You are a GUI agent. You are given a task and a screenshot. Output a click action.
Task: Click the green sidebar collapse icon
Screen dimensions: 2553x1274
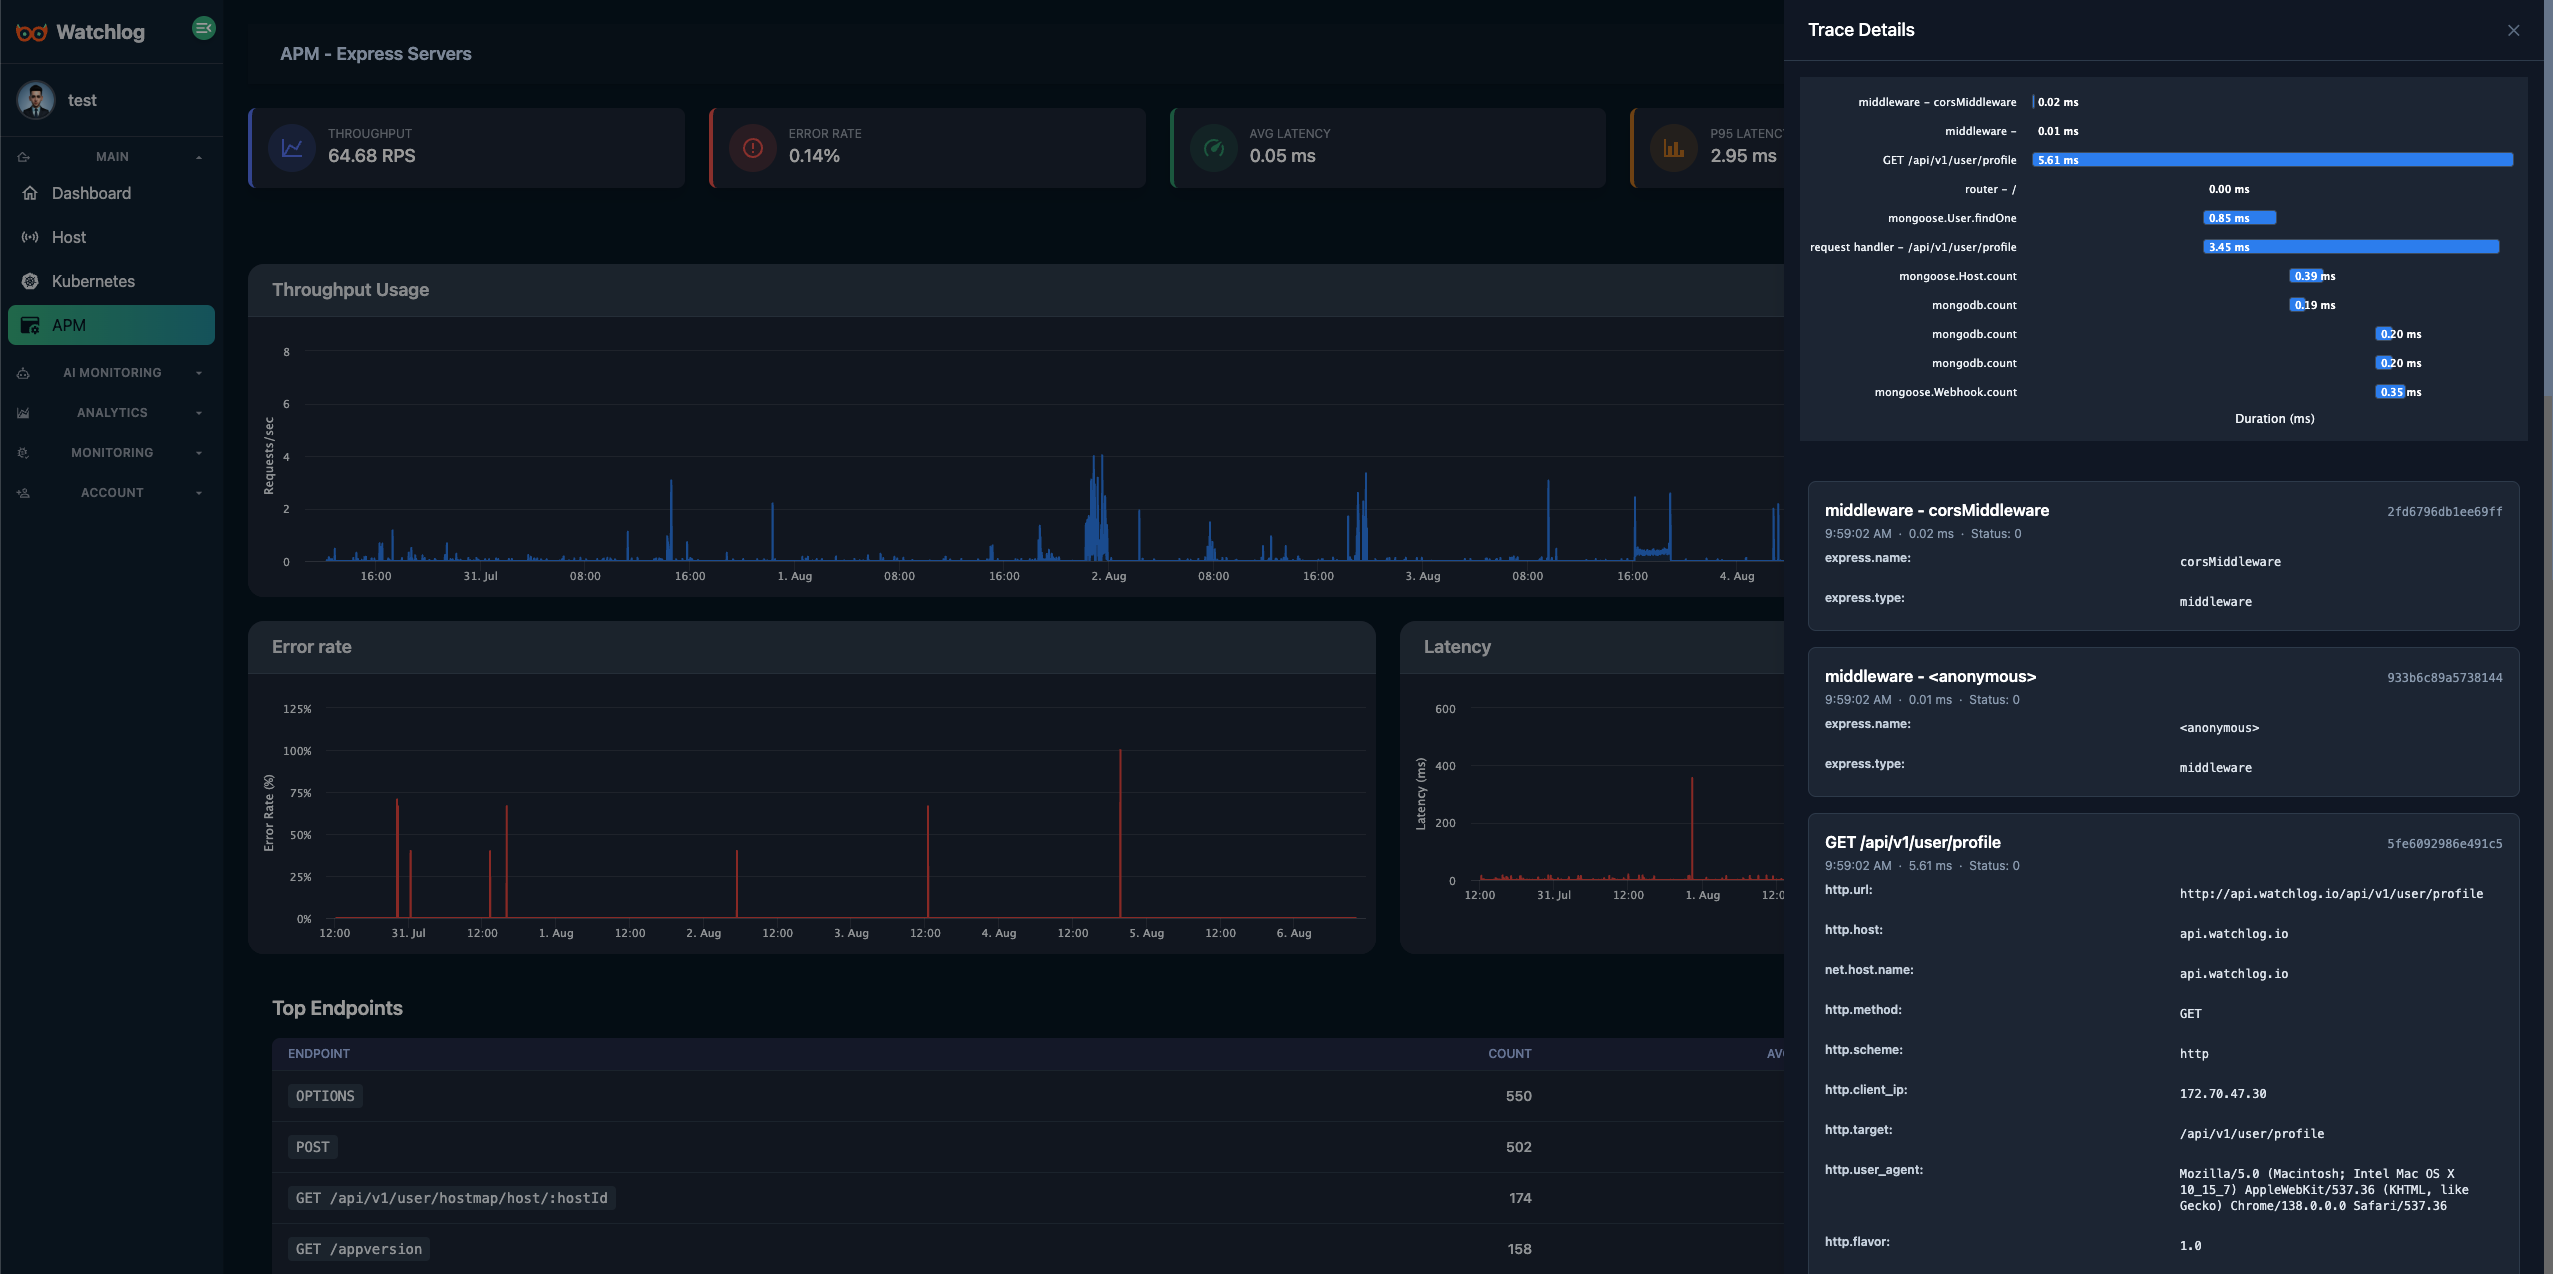[203, 29]
